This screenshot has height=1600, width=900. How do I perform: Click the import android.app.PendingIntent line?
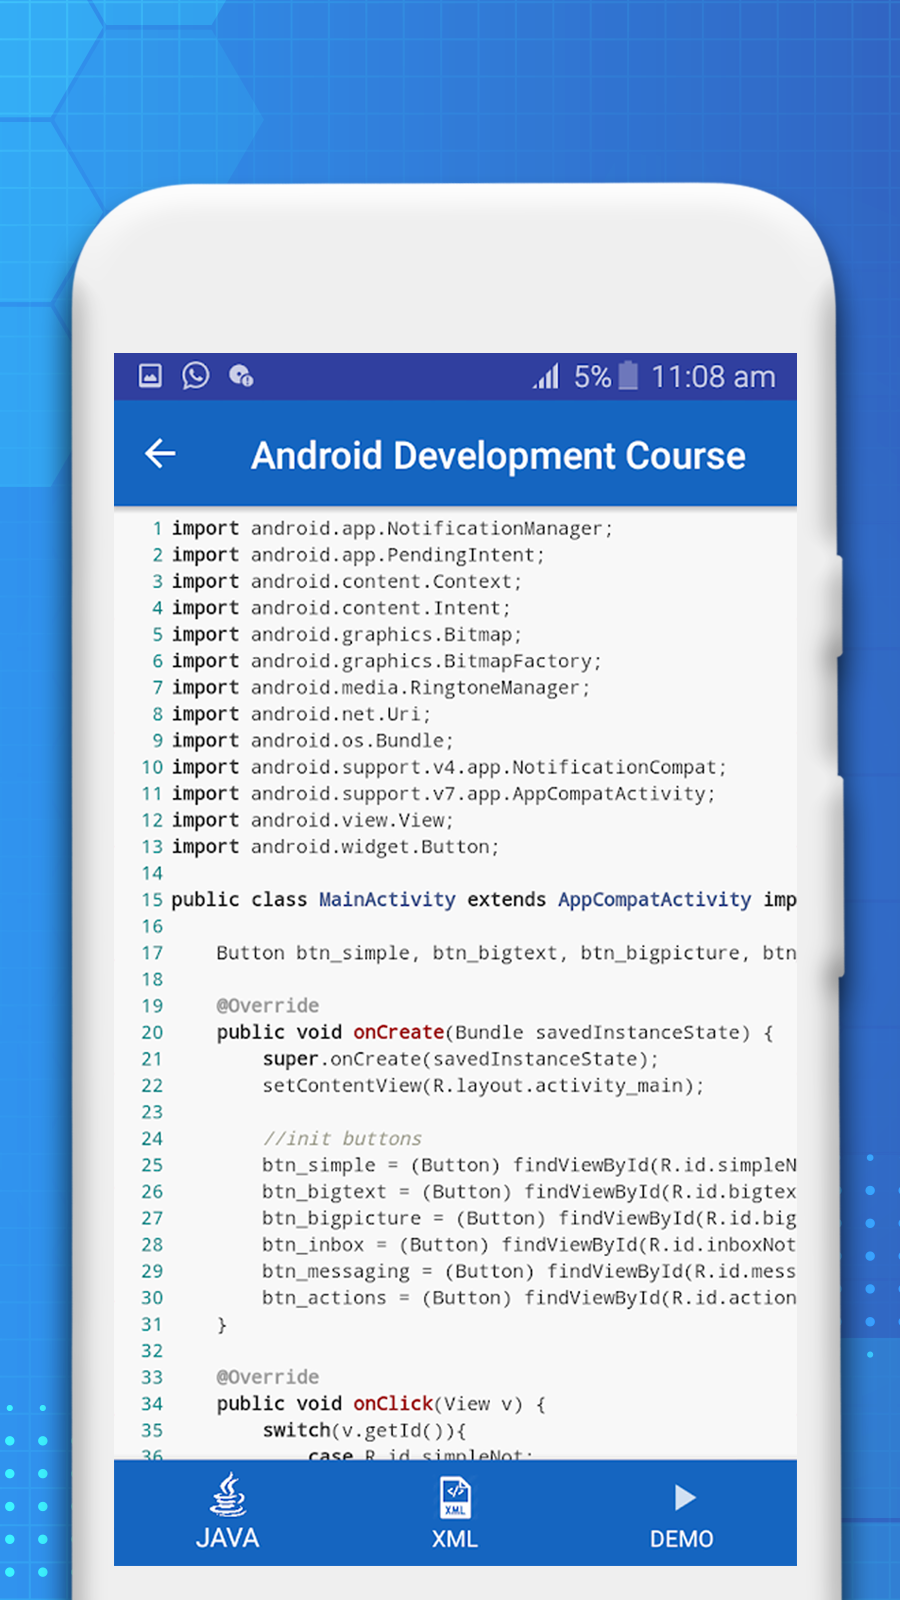(x=358, y=555)
